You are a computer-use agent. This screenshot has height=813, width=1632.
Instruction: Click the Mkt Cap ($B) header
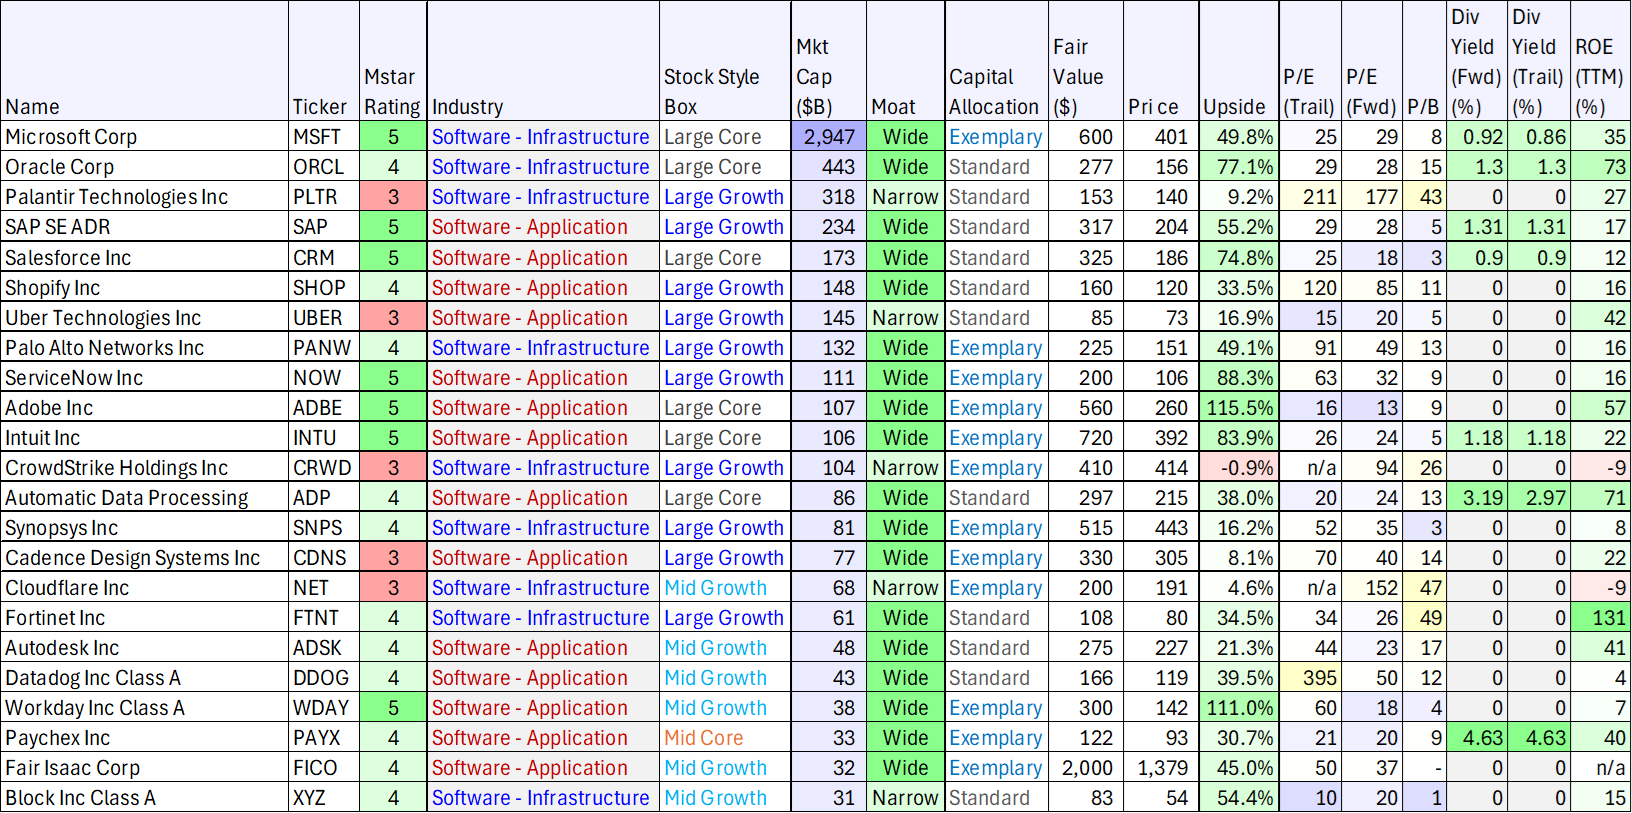click(829, 61)
